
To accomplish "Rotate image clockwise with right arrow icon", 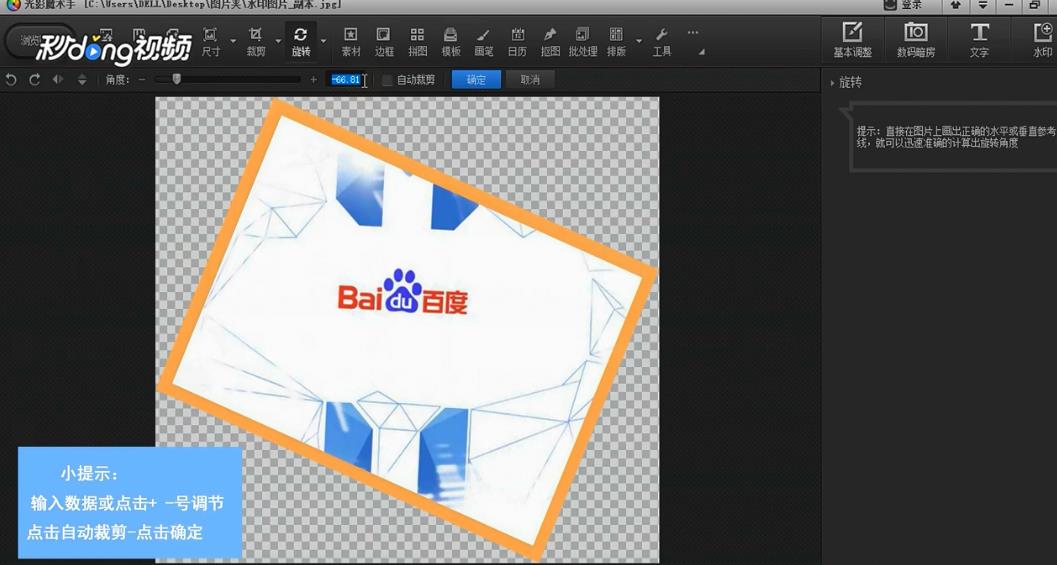I will tap(34, 80).
